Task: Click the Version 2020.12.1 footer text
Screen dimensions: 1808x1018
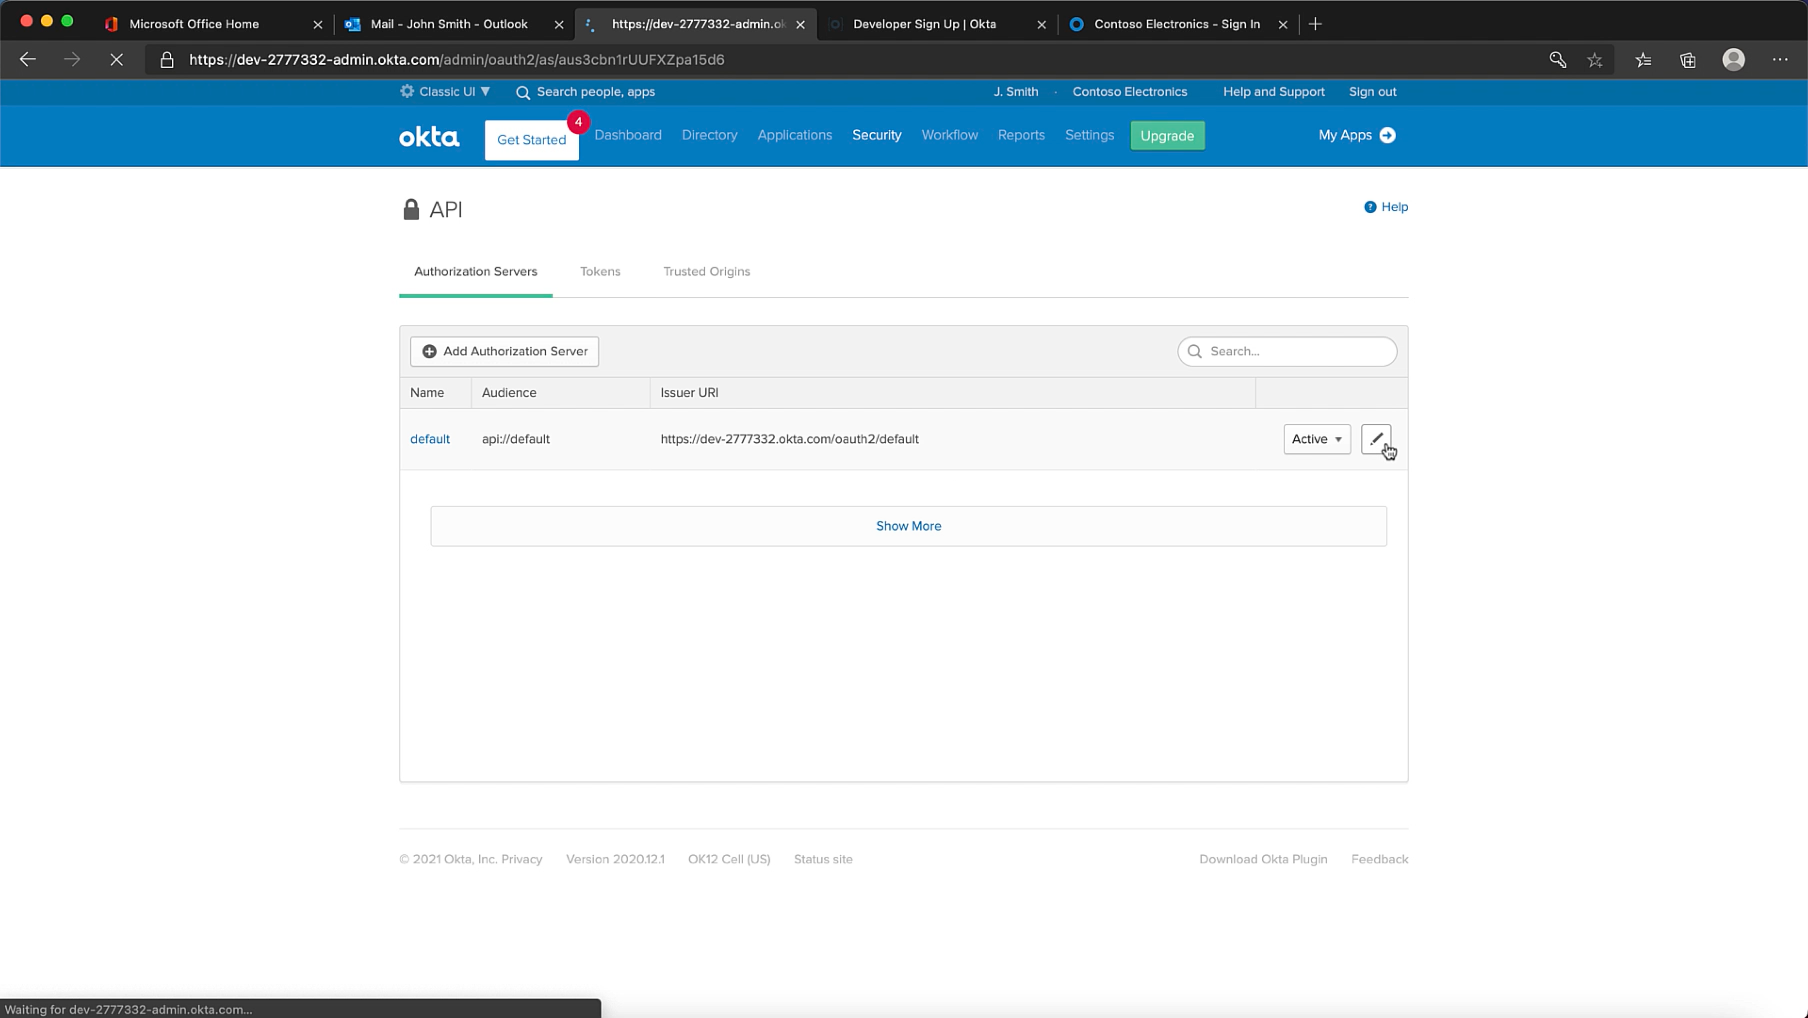Action: (615, 859)
